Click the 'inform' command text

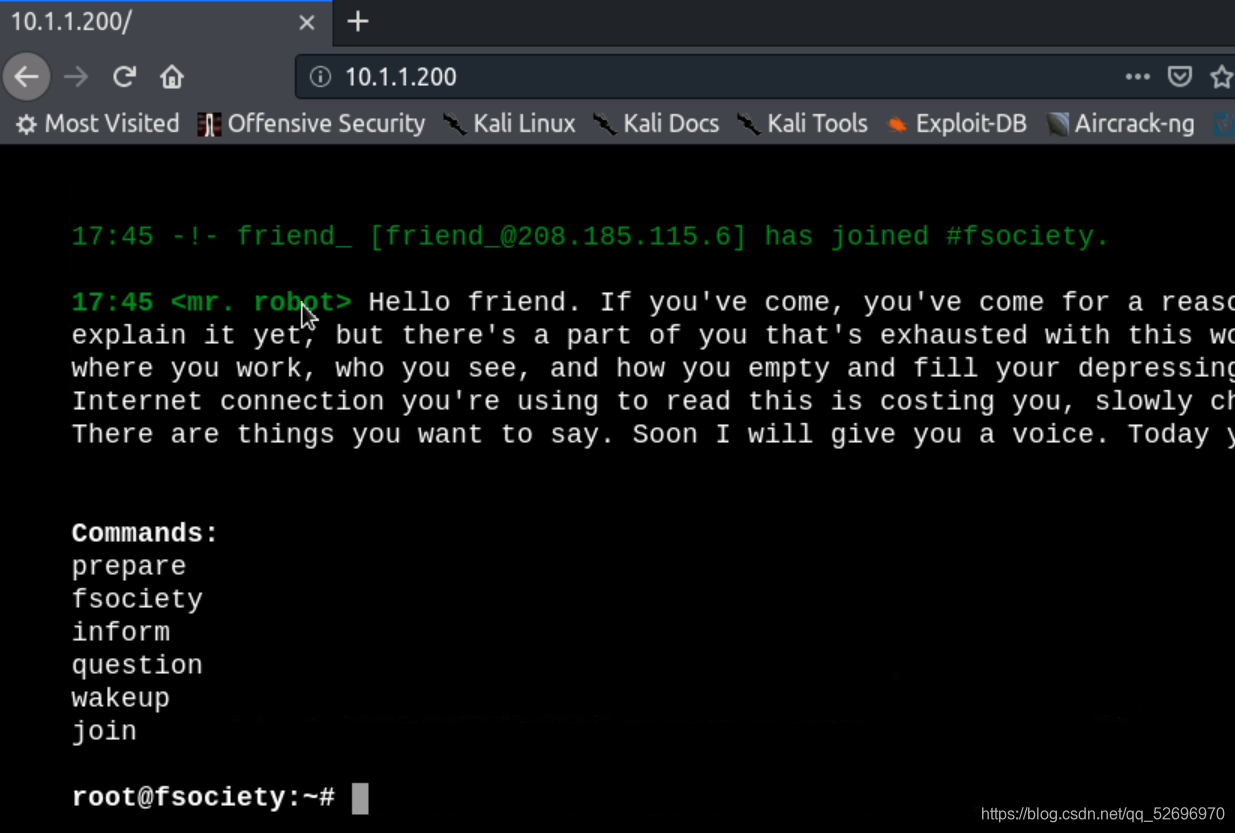click(120, 632)
